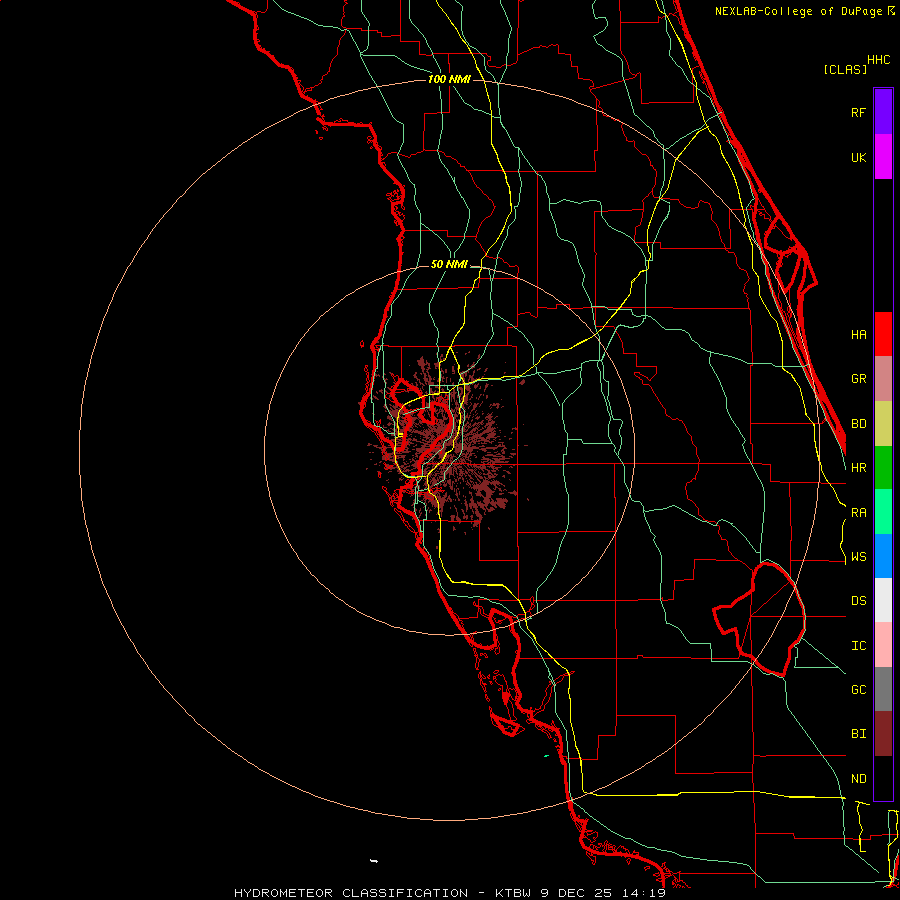The image size is (900, 900).
Task: Click the GC gray legend swatch
Action: pyautogui.click(x=883, y=689)
